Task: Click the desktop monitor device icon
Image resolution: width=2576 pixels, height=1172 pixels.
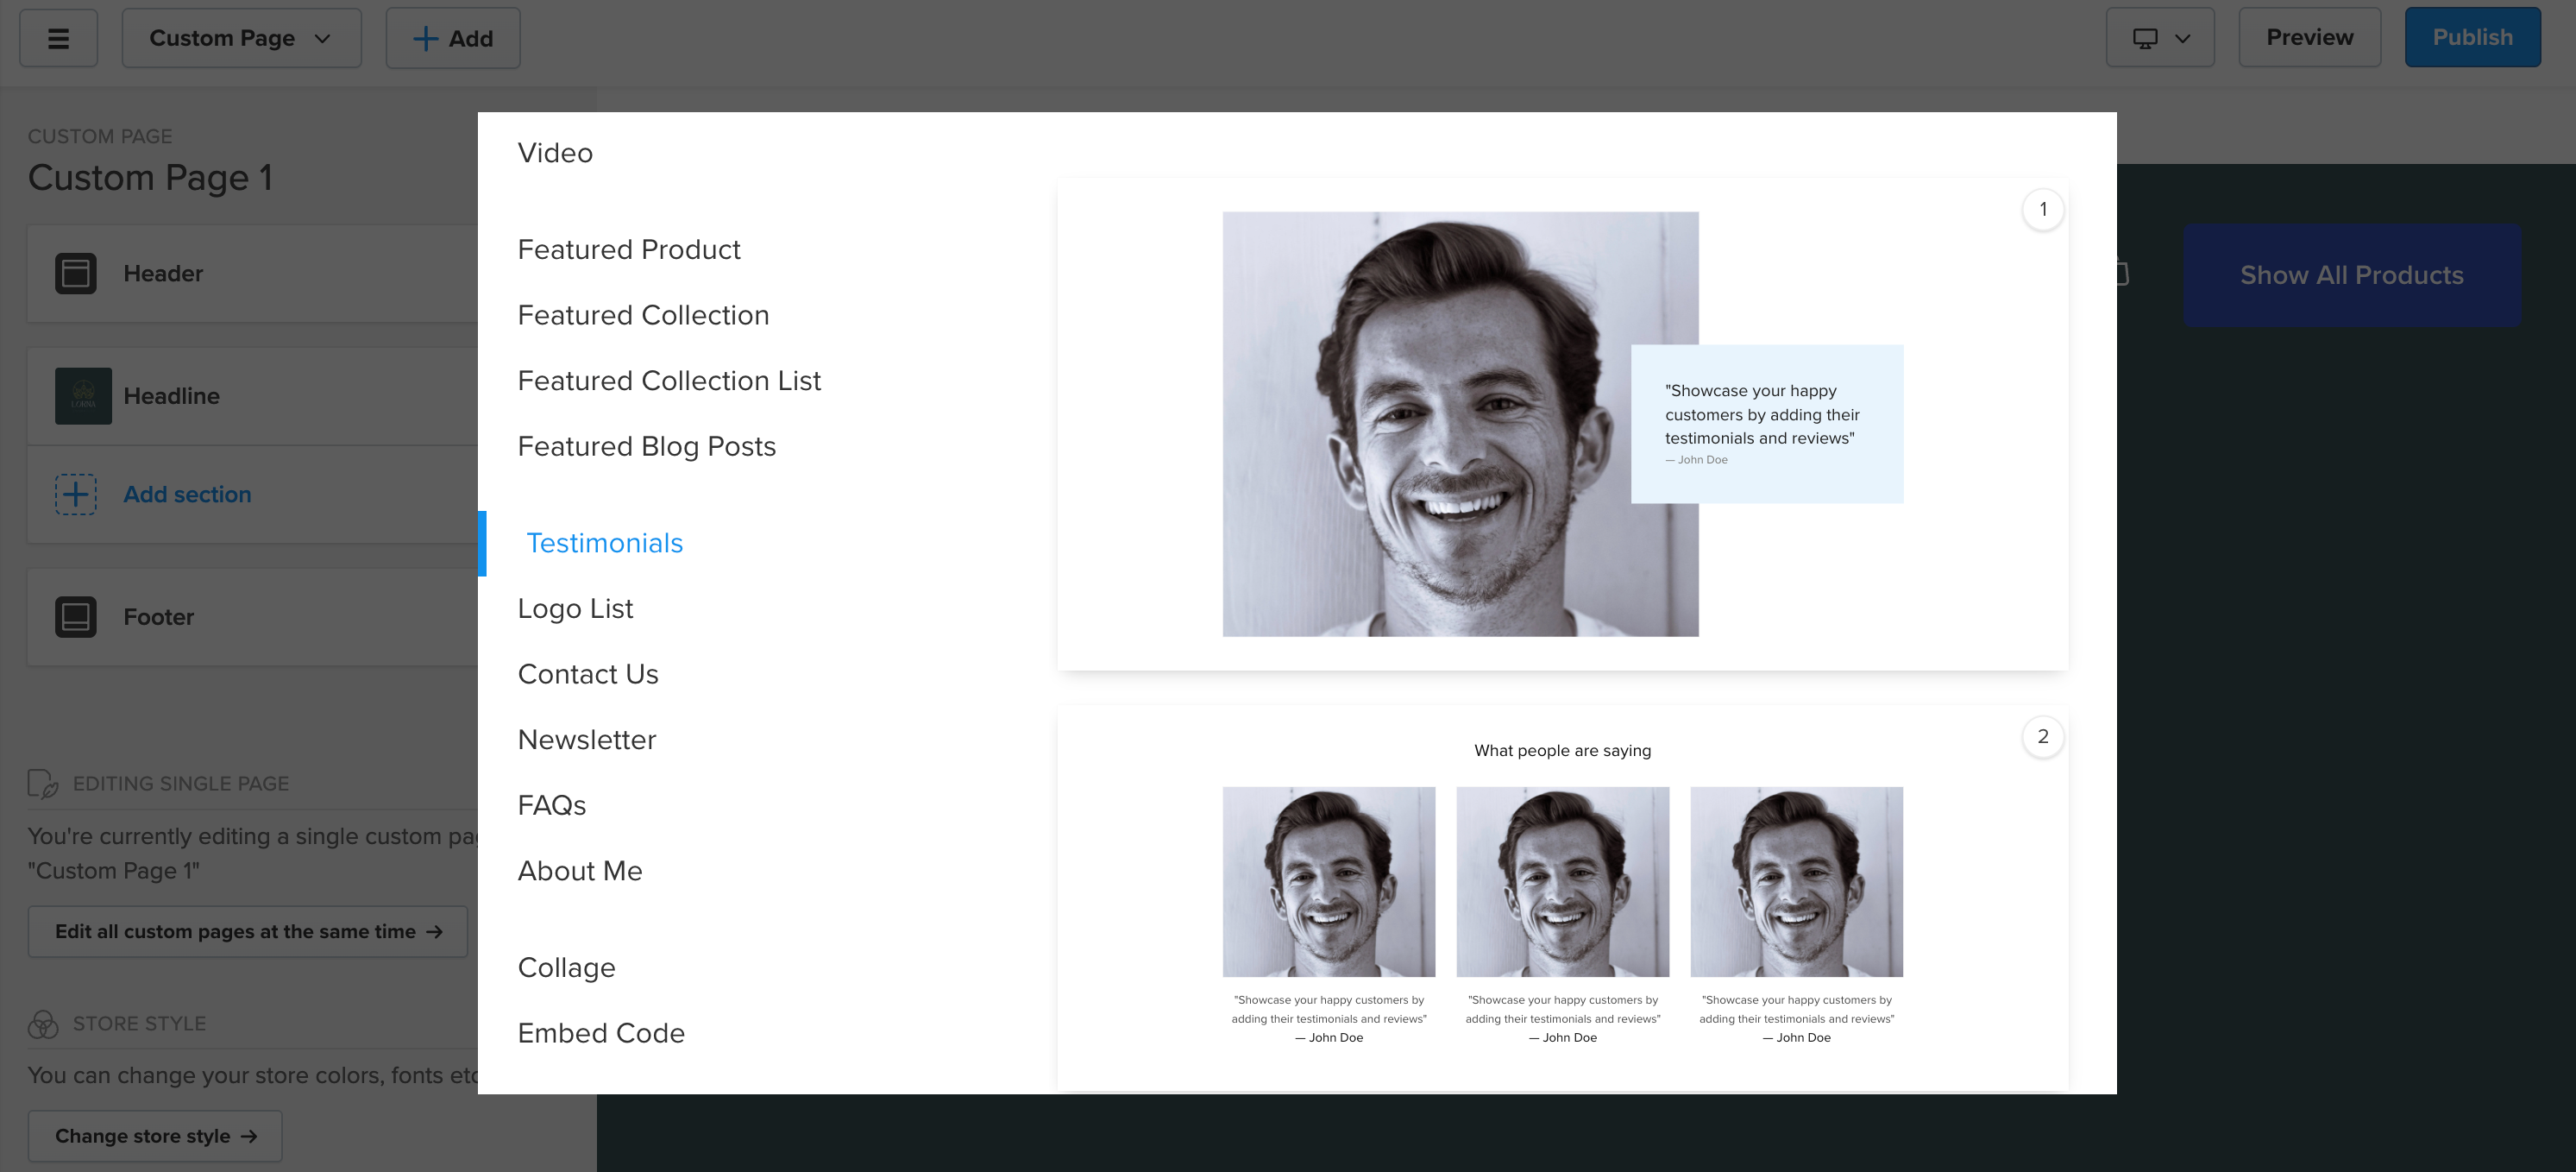Action: pyautogui.click(x=2144, y=38)
